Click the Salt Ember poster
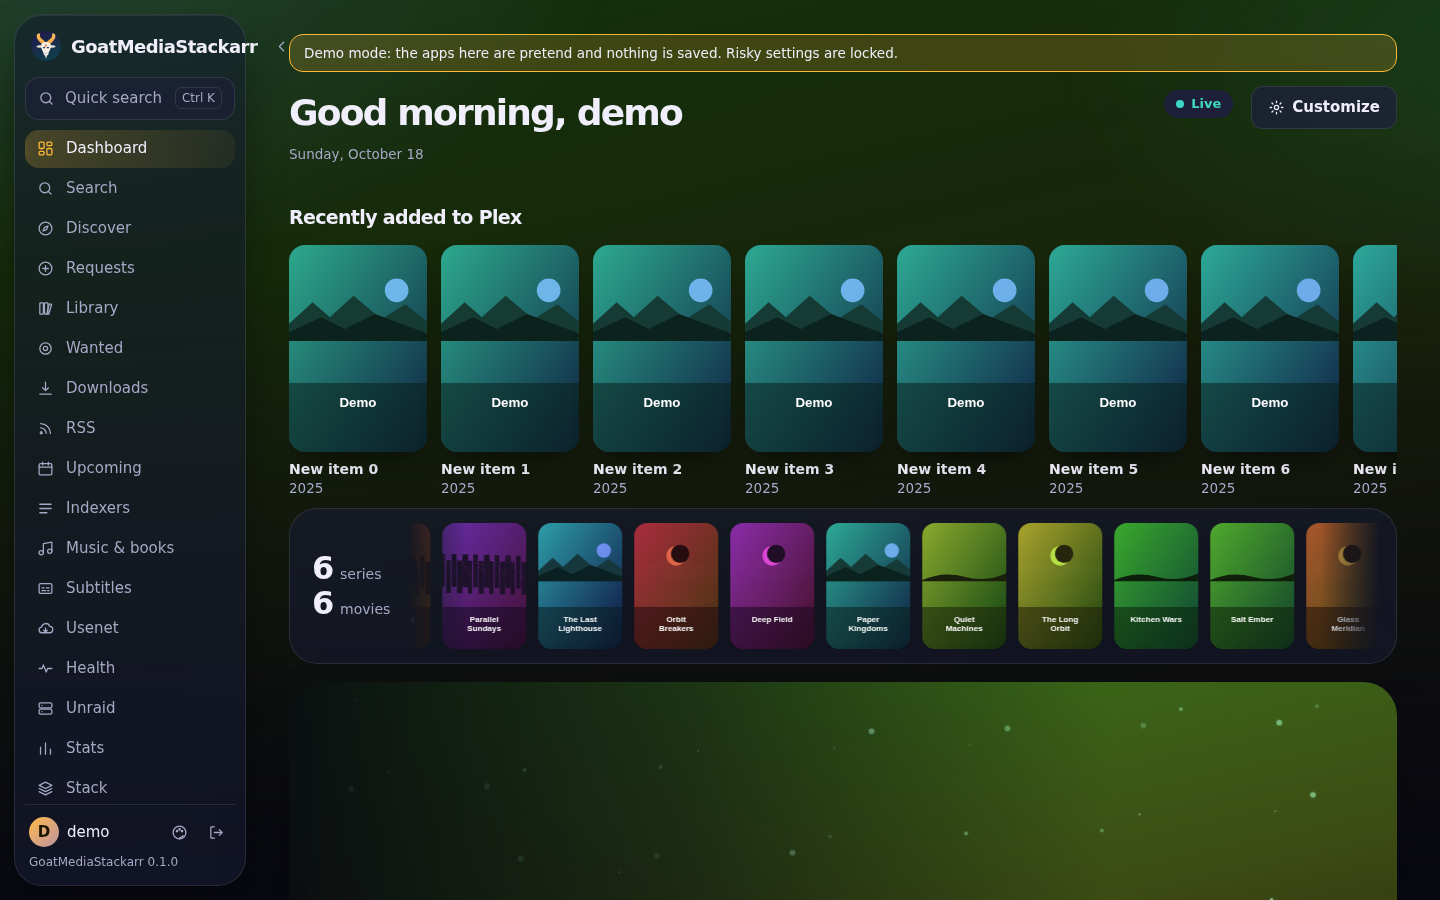 click(x=1252, y=586)
